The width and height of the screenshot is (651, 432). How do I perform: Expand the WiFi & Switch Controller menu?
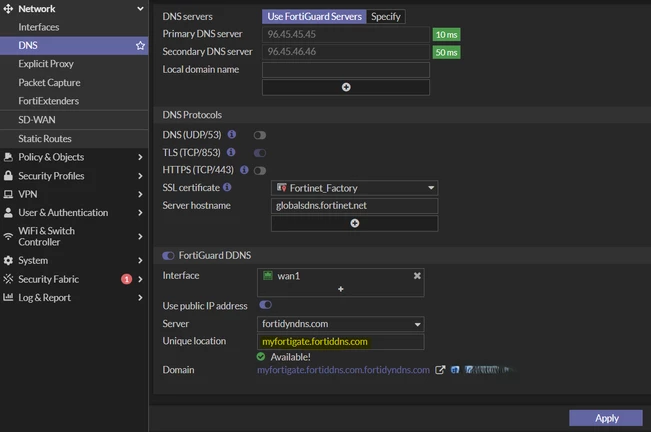coord(140,237)
